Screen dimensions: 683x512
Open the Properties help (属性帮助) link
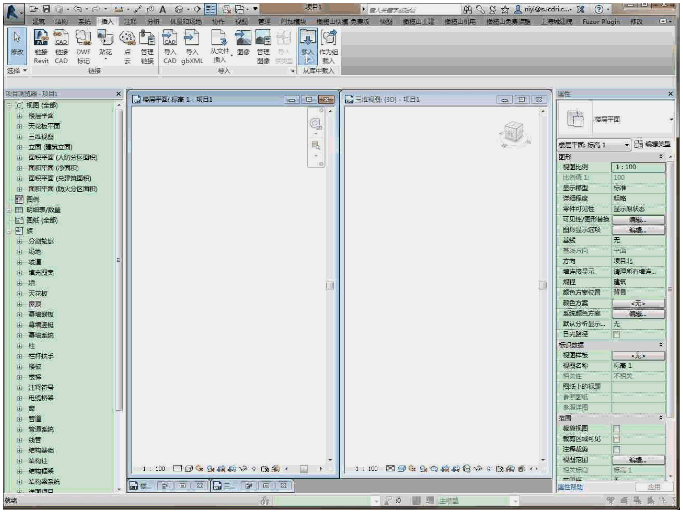570,487
